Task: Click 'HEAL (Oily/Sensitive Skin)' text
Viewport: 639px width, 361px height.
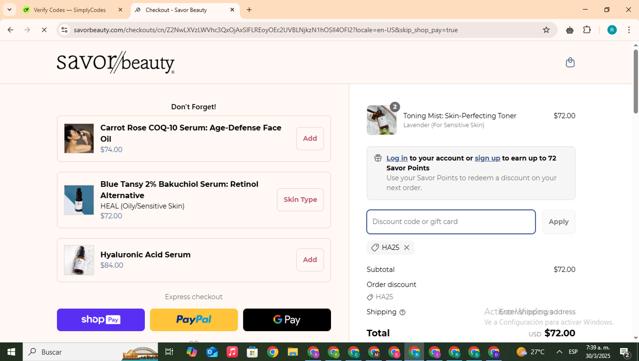Action: pos(142,206)
